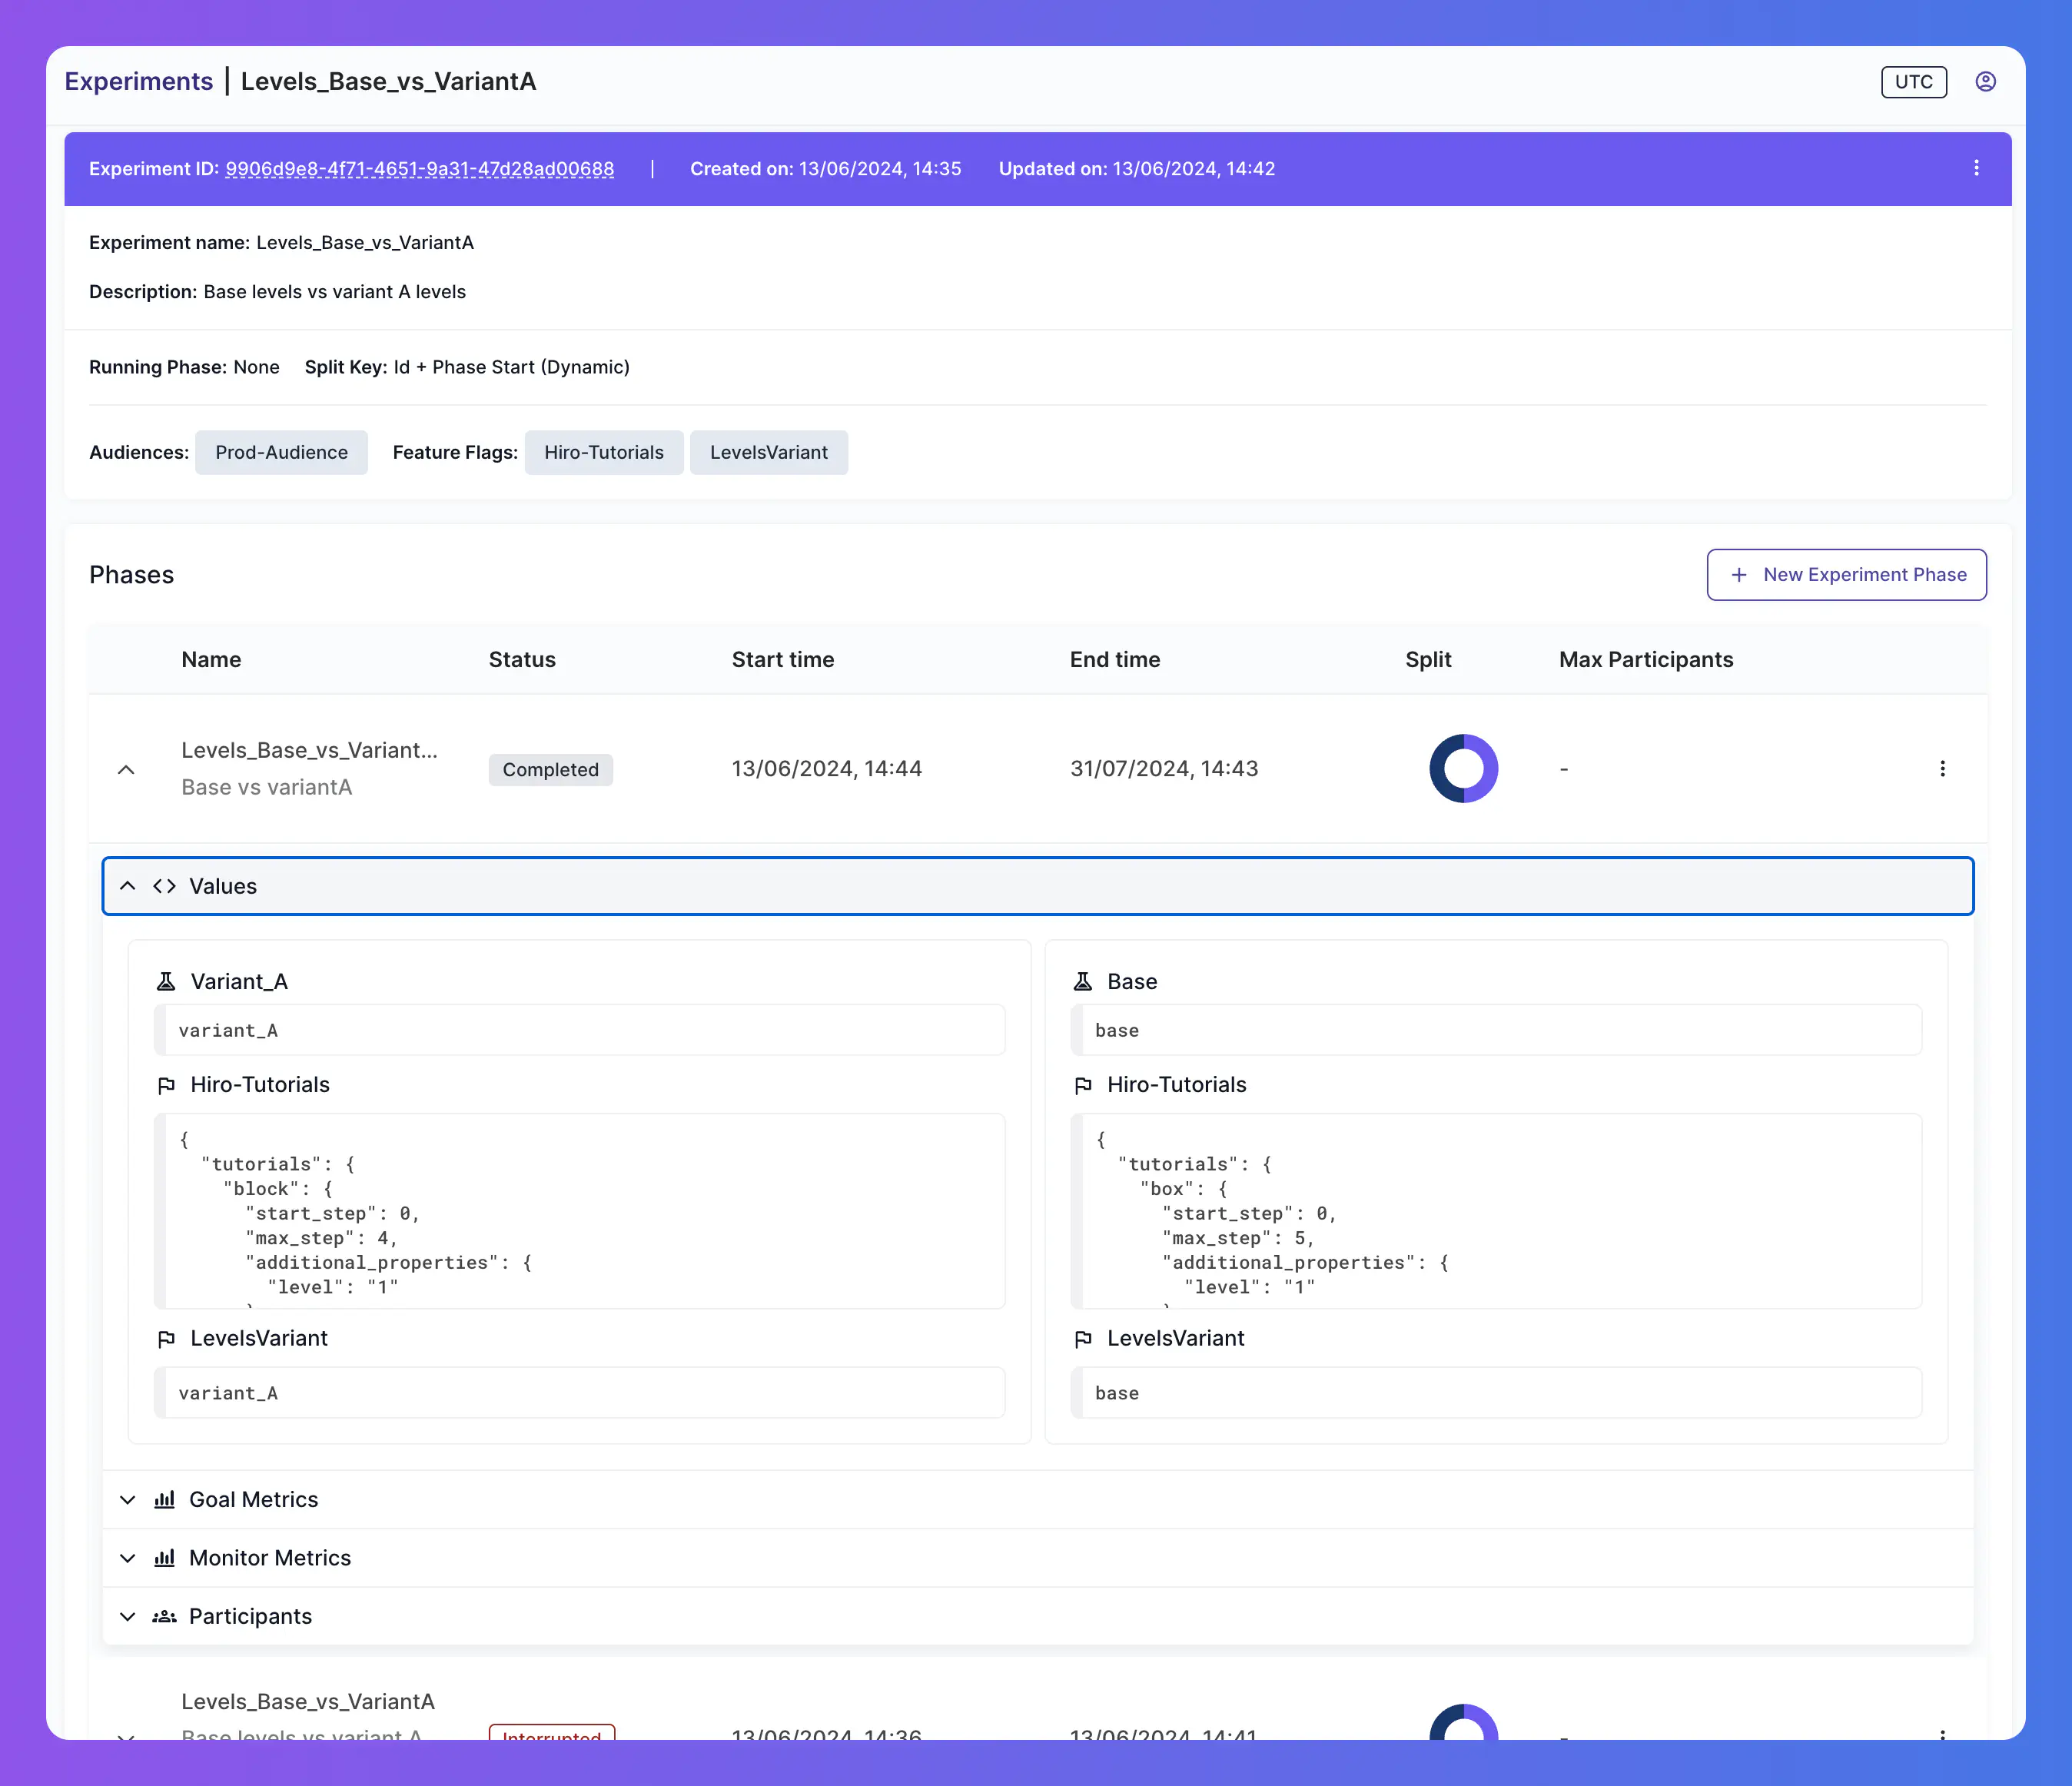Image resolution: width=2072 pixels, height=1786 pixels.
Task: Click the Name column header
Action: tap(211, 660)
